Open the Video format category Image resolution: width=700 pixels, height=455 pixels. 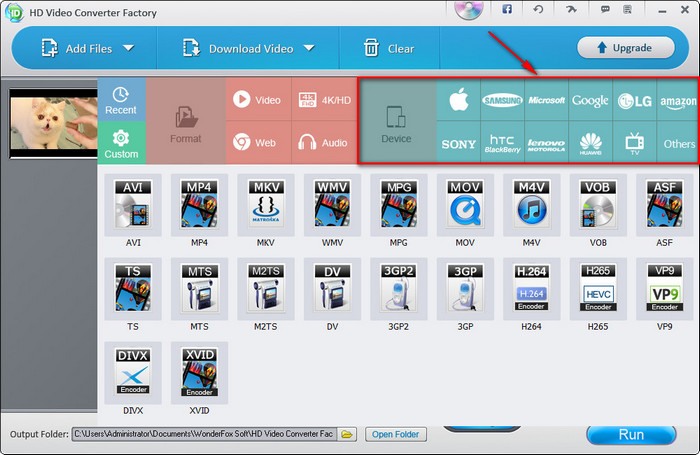click(x=258, y=99)
